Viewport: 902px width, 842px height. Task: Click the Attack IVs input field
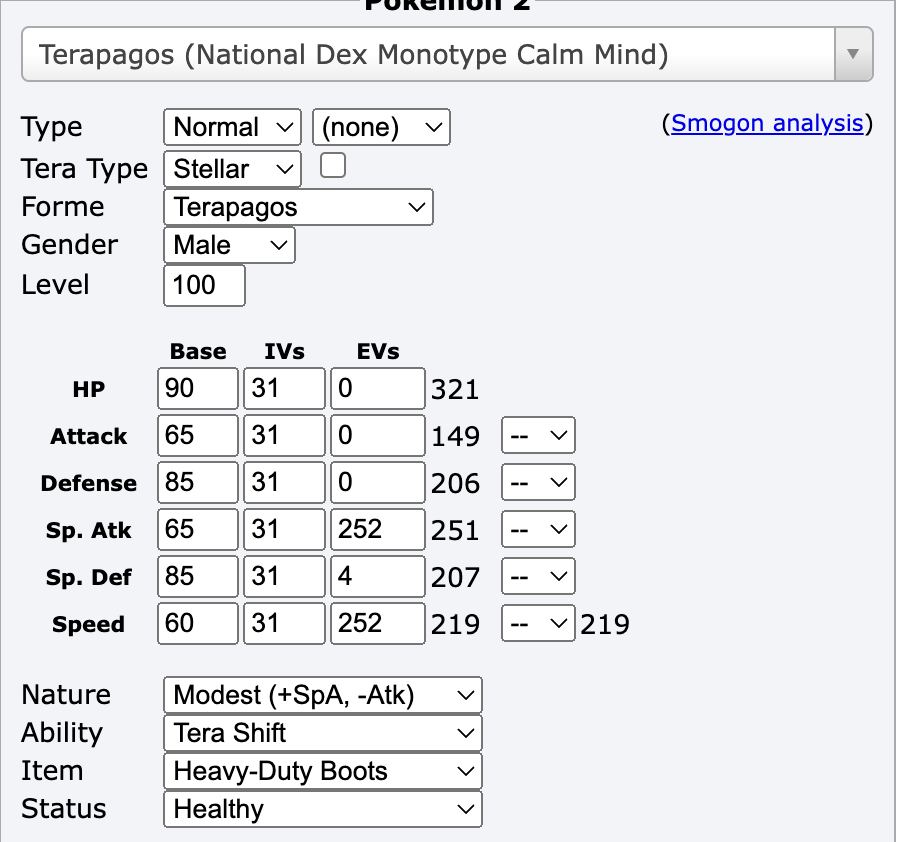tap(287, 435)
